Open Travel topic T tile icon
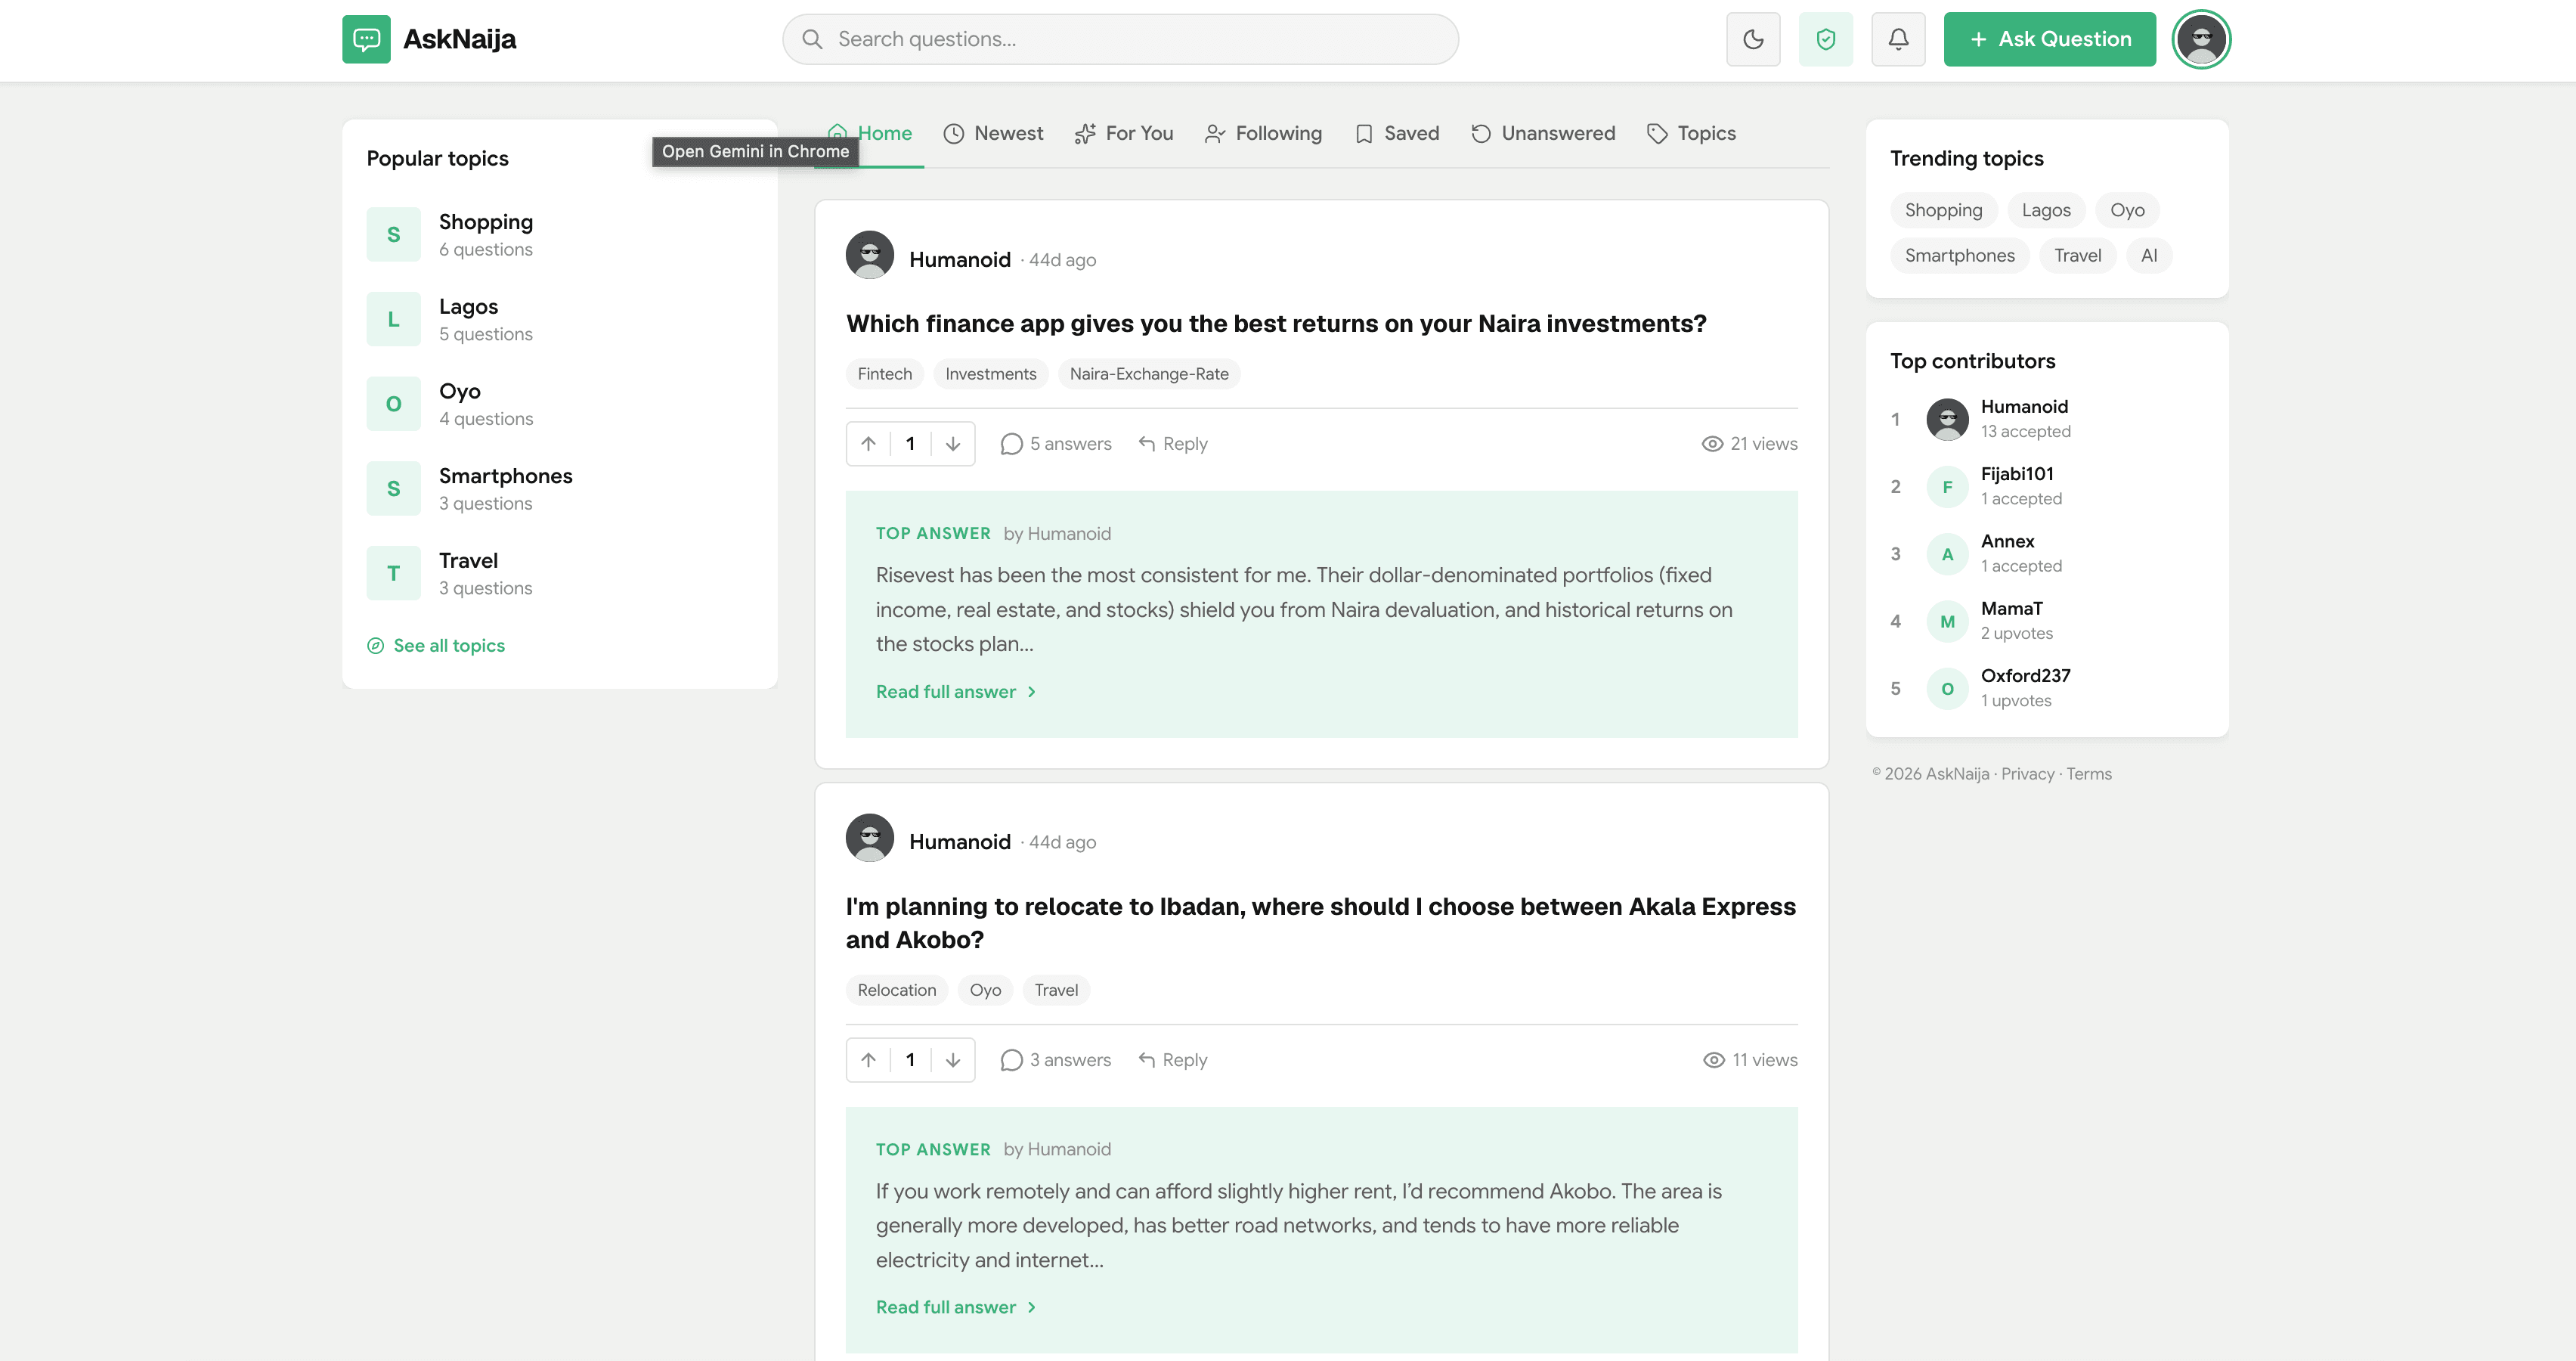2576x1361 pixels. 393,573
